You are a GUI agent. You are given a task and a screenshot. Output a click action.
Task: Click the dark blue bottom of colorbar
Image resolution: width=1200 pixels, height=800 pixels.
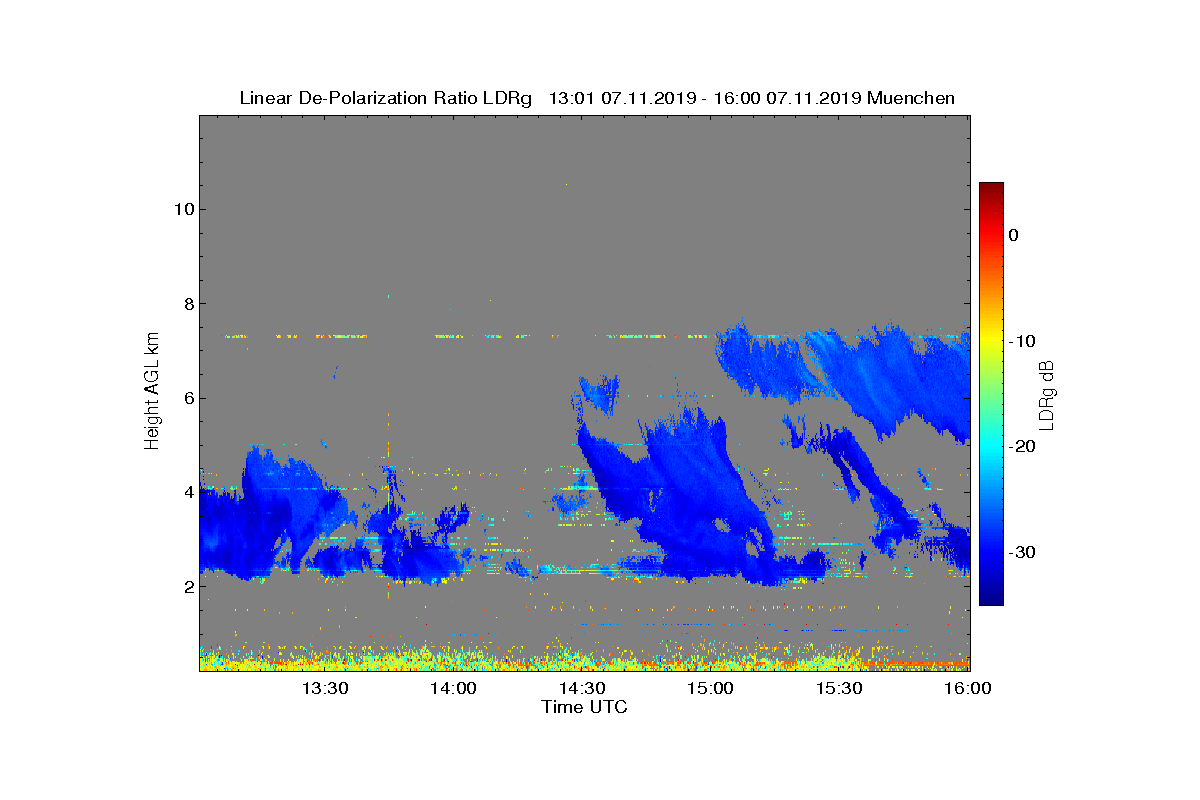pyautogui.click(x=991, y=597)
